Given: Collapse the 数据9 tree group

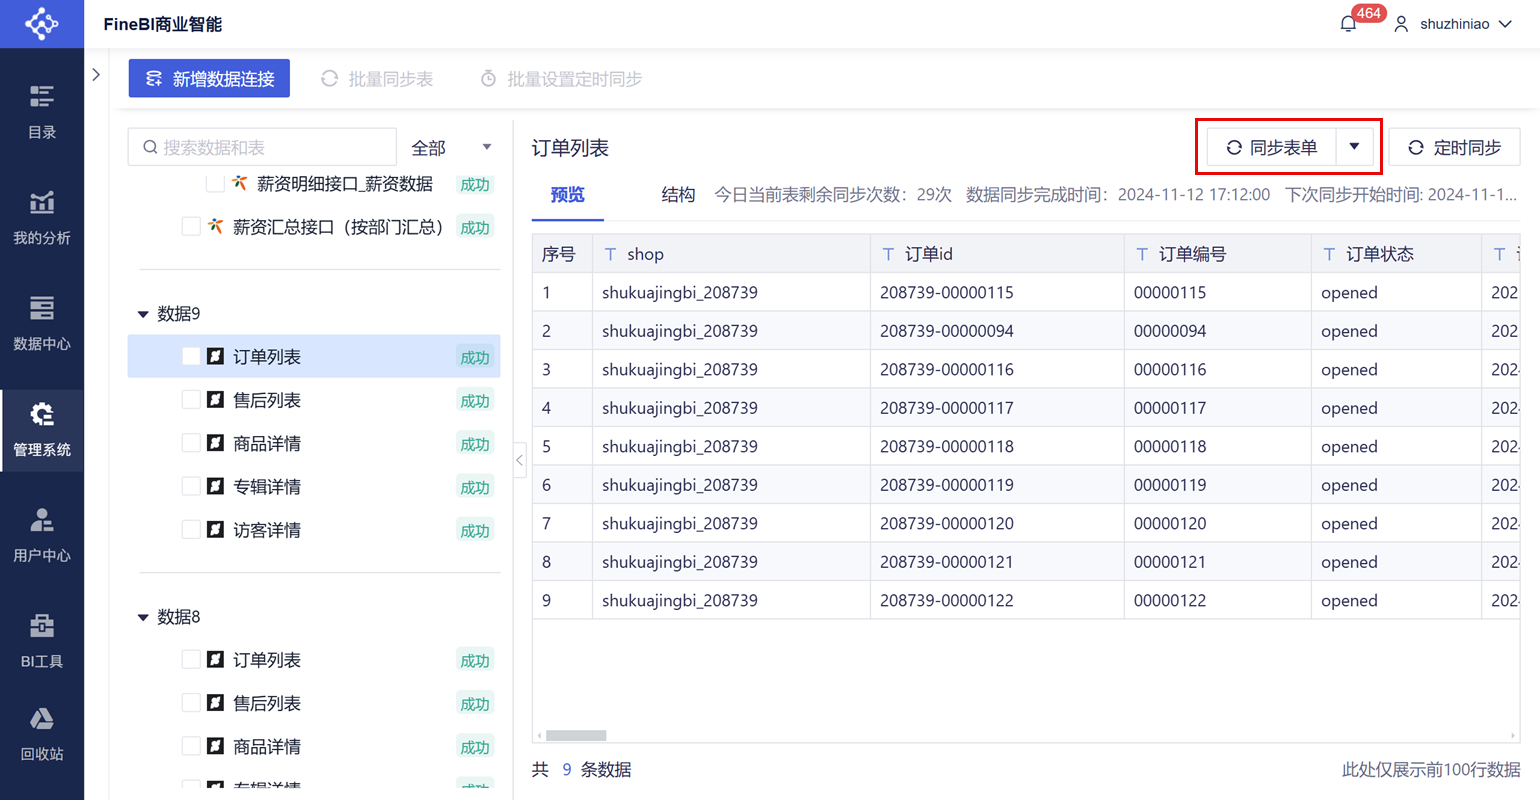Looking at the screenshot, I should pos(143,314).
